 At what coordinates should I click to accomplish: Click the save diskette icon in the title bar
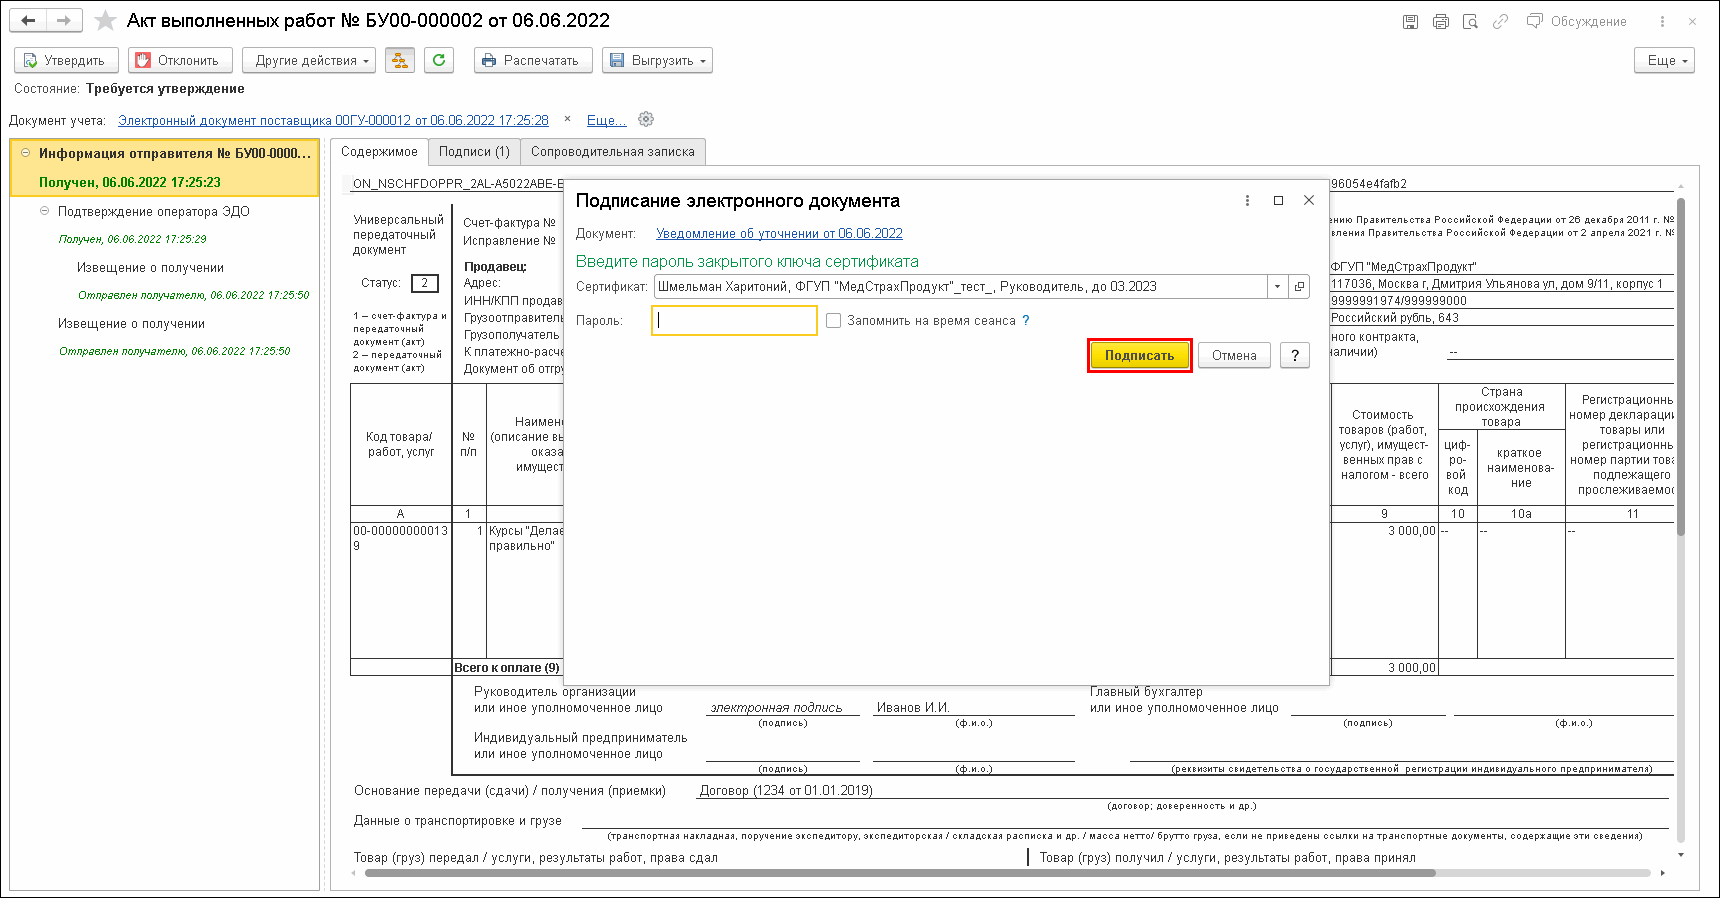(x=1410, y=21)
